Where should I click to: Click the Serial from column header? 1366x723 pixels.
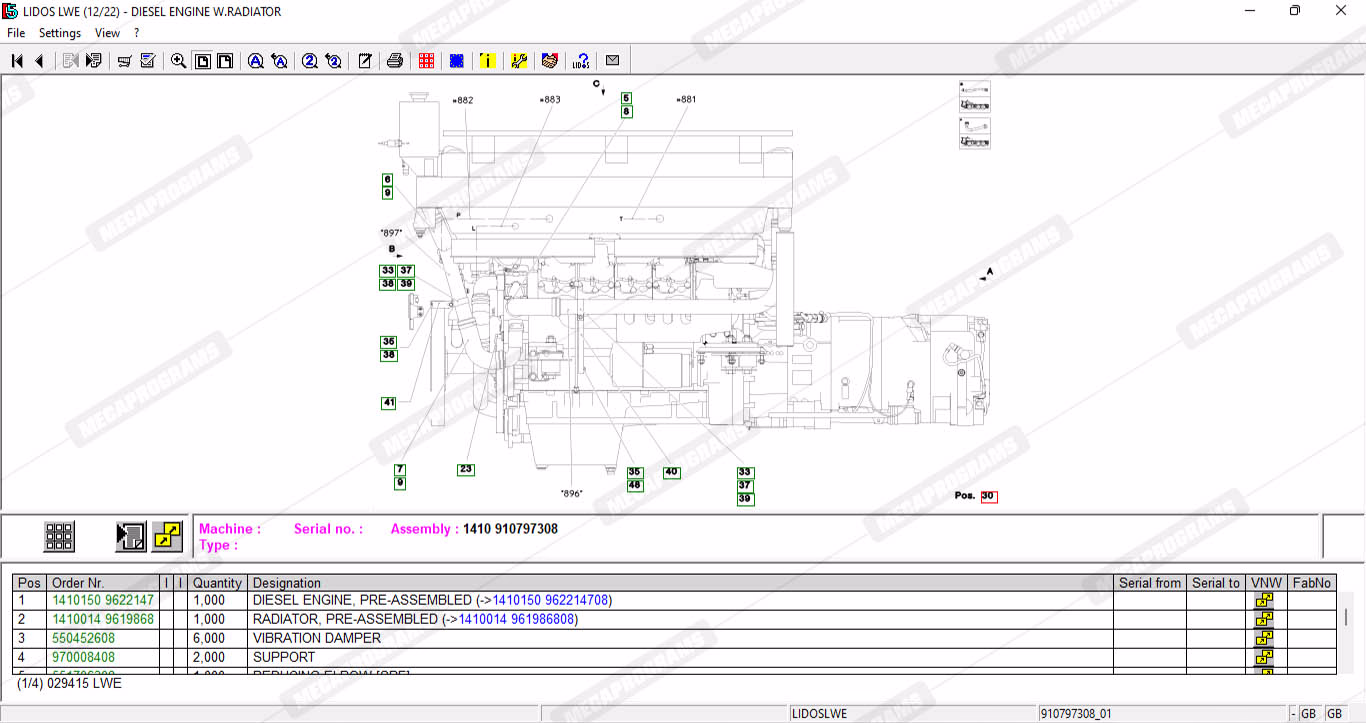pyautogui.click(x=1150, y=583)
